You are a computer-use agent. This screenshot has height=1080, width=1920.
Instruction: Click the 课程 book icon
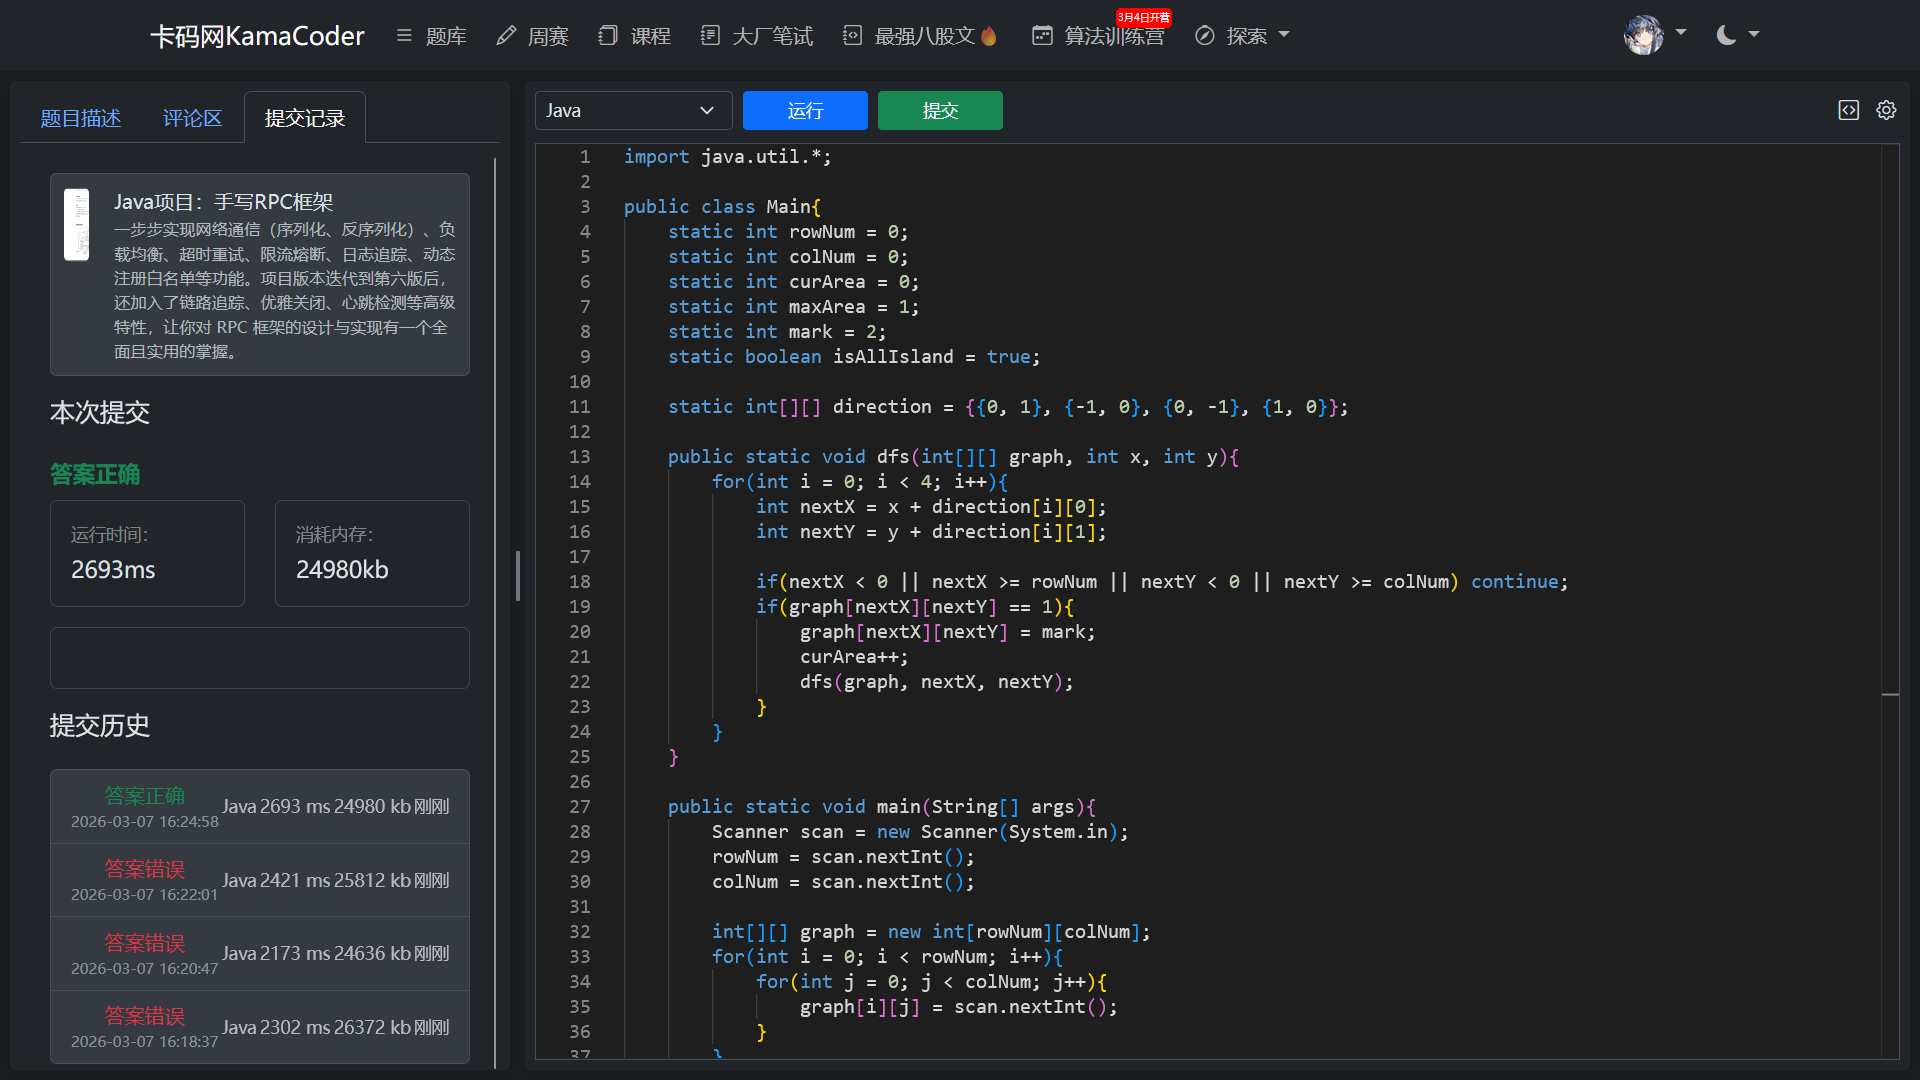[608, 36]
